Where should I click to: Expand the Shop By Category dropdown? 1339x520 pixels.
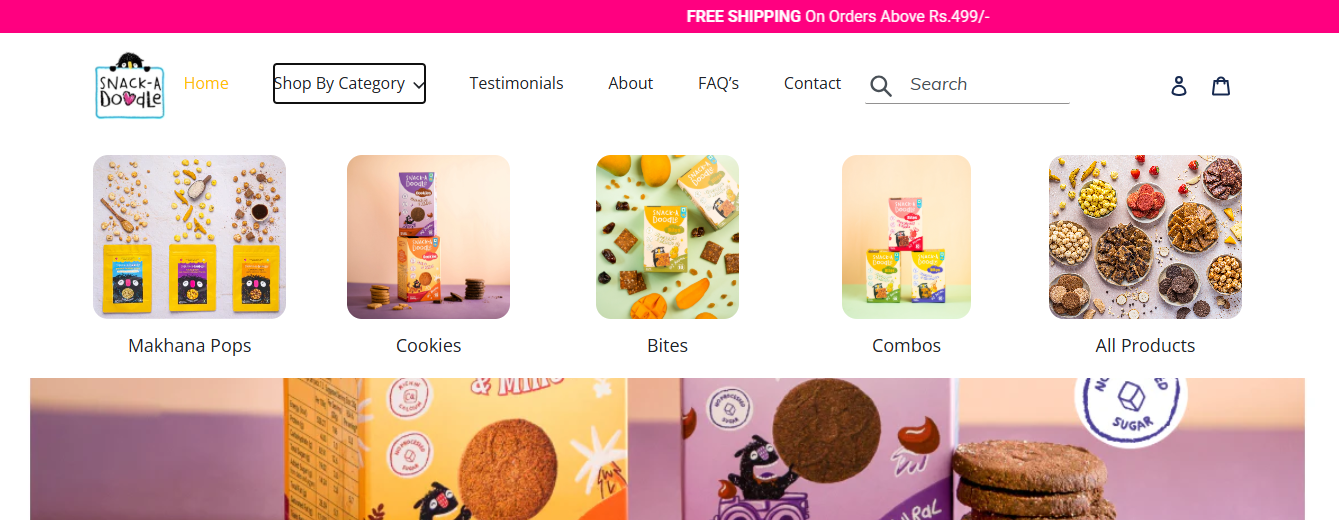tap(349, 83)
